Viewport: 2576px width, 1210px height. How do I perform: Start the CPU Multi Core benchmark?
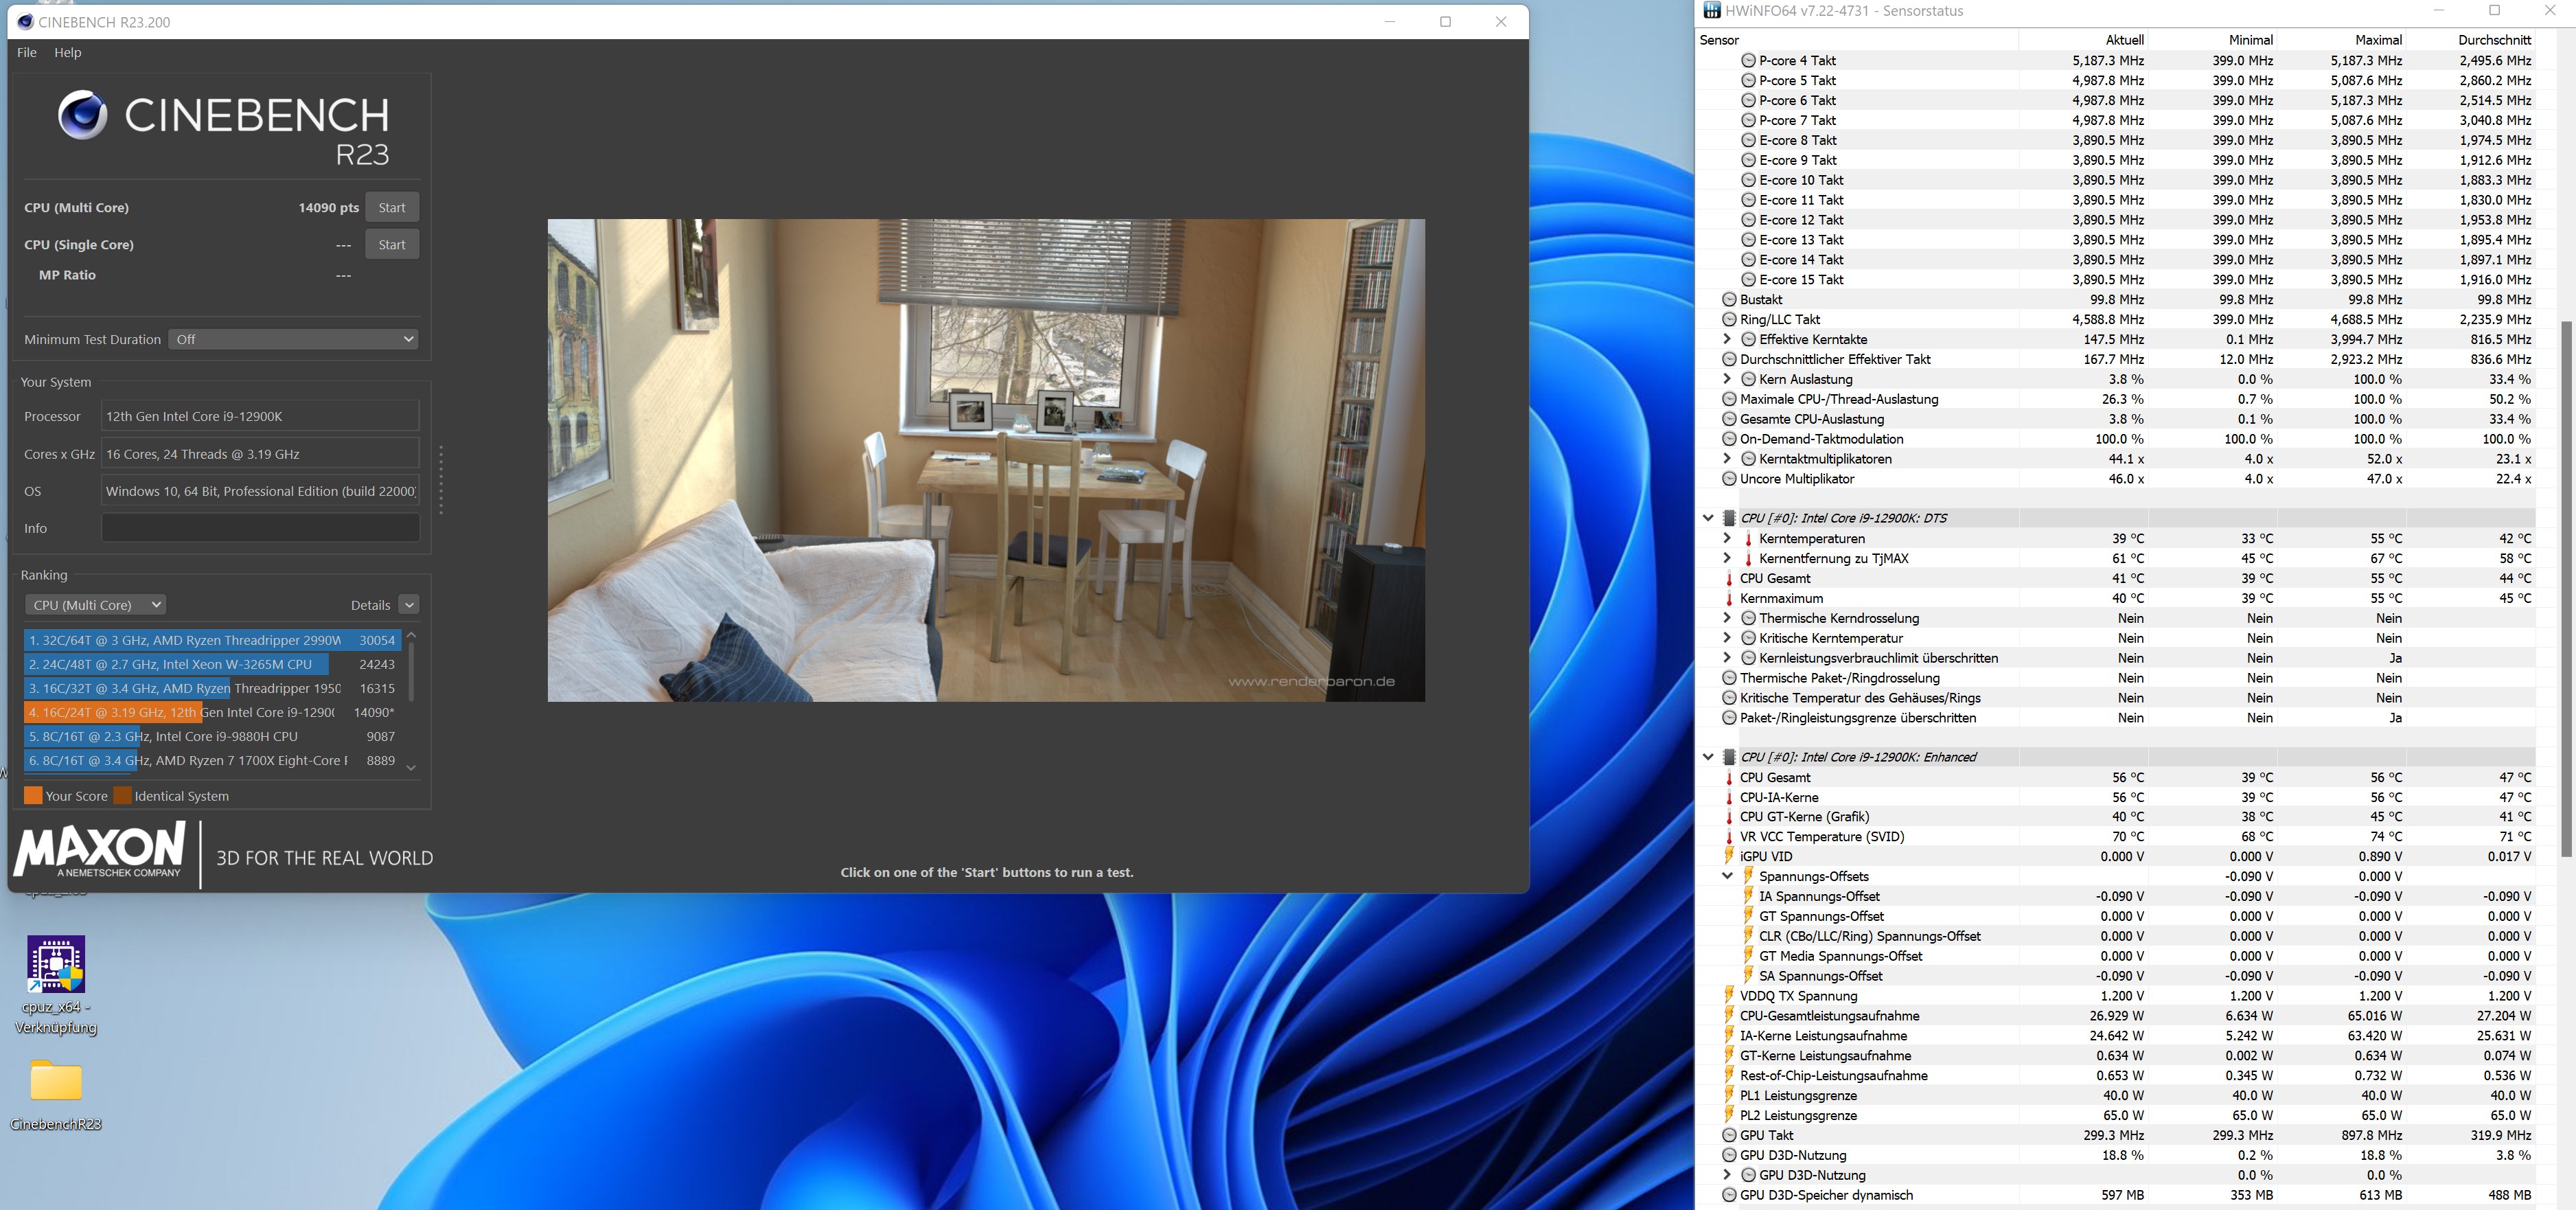(391, 207)
